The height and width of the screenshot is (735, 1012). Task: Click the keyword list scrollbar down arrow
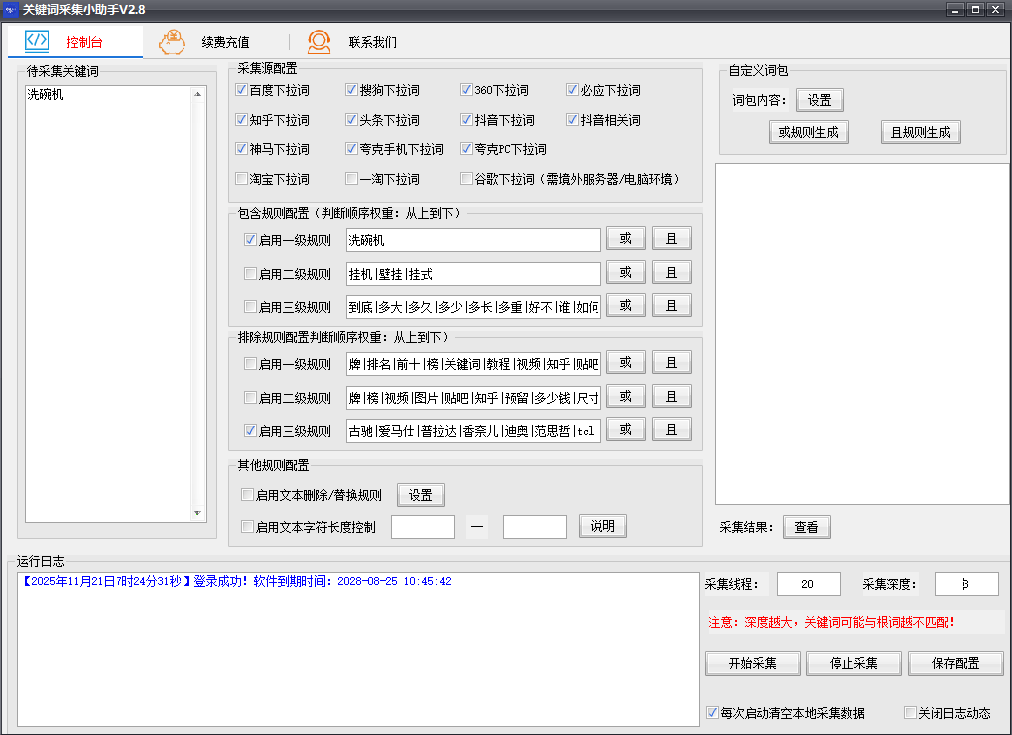tap(197, 513)
